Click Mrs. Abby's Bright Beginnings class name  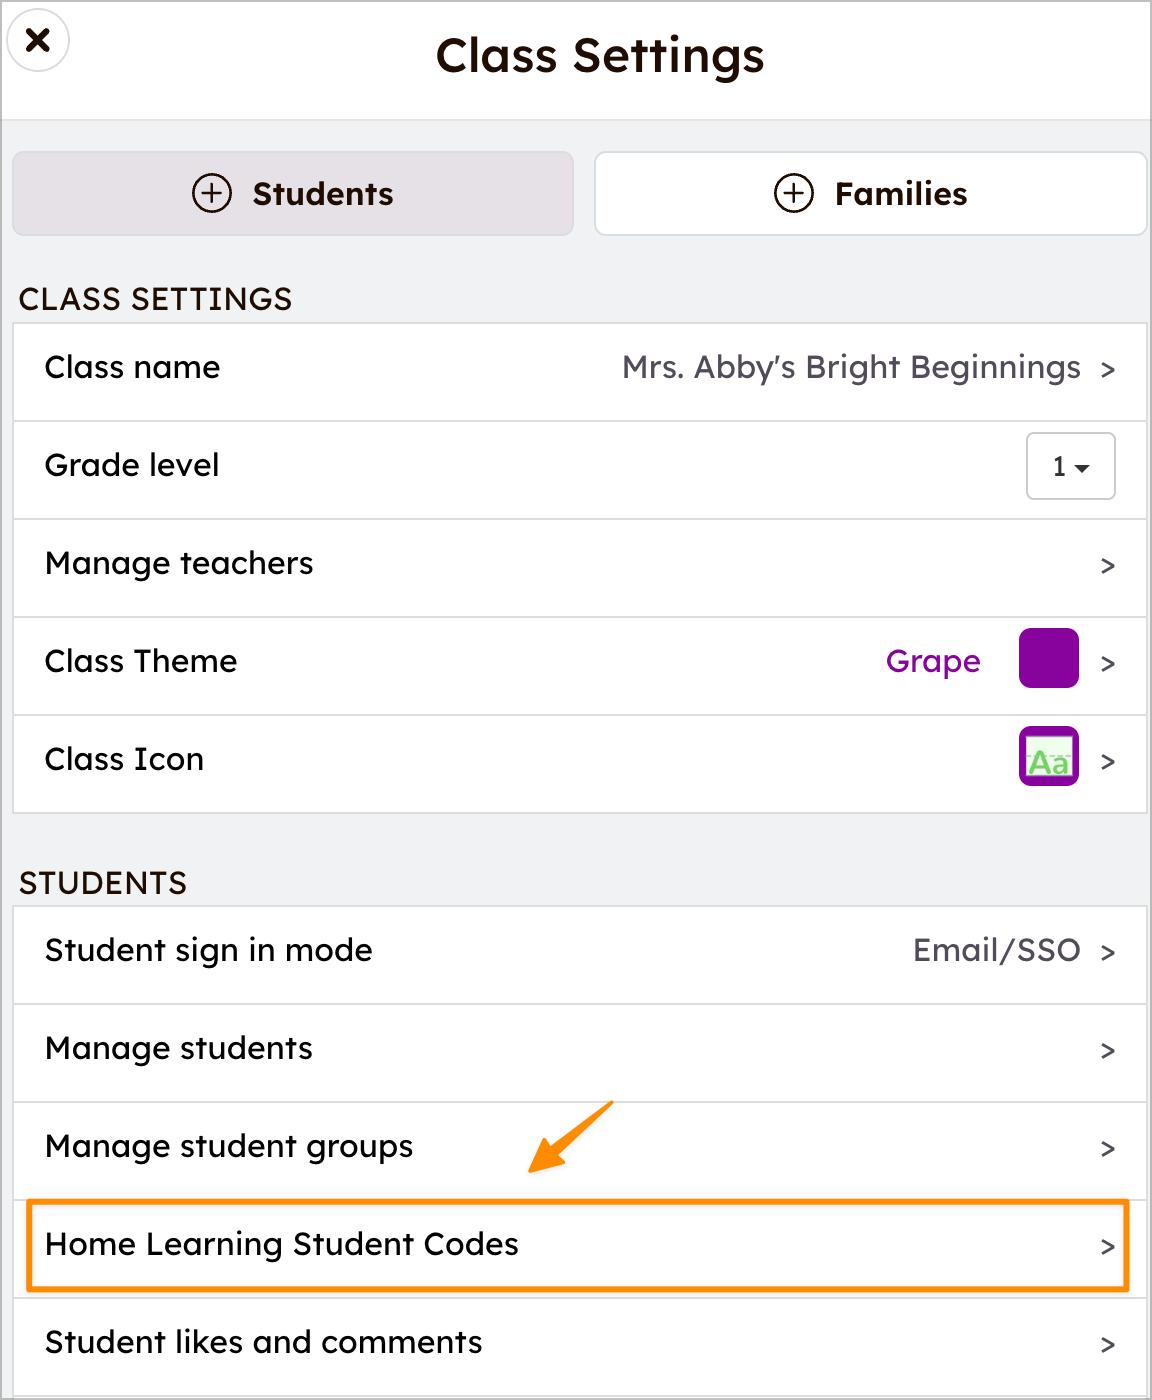[851, 368]
